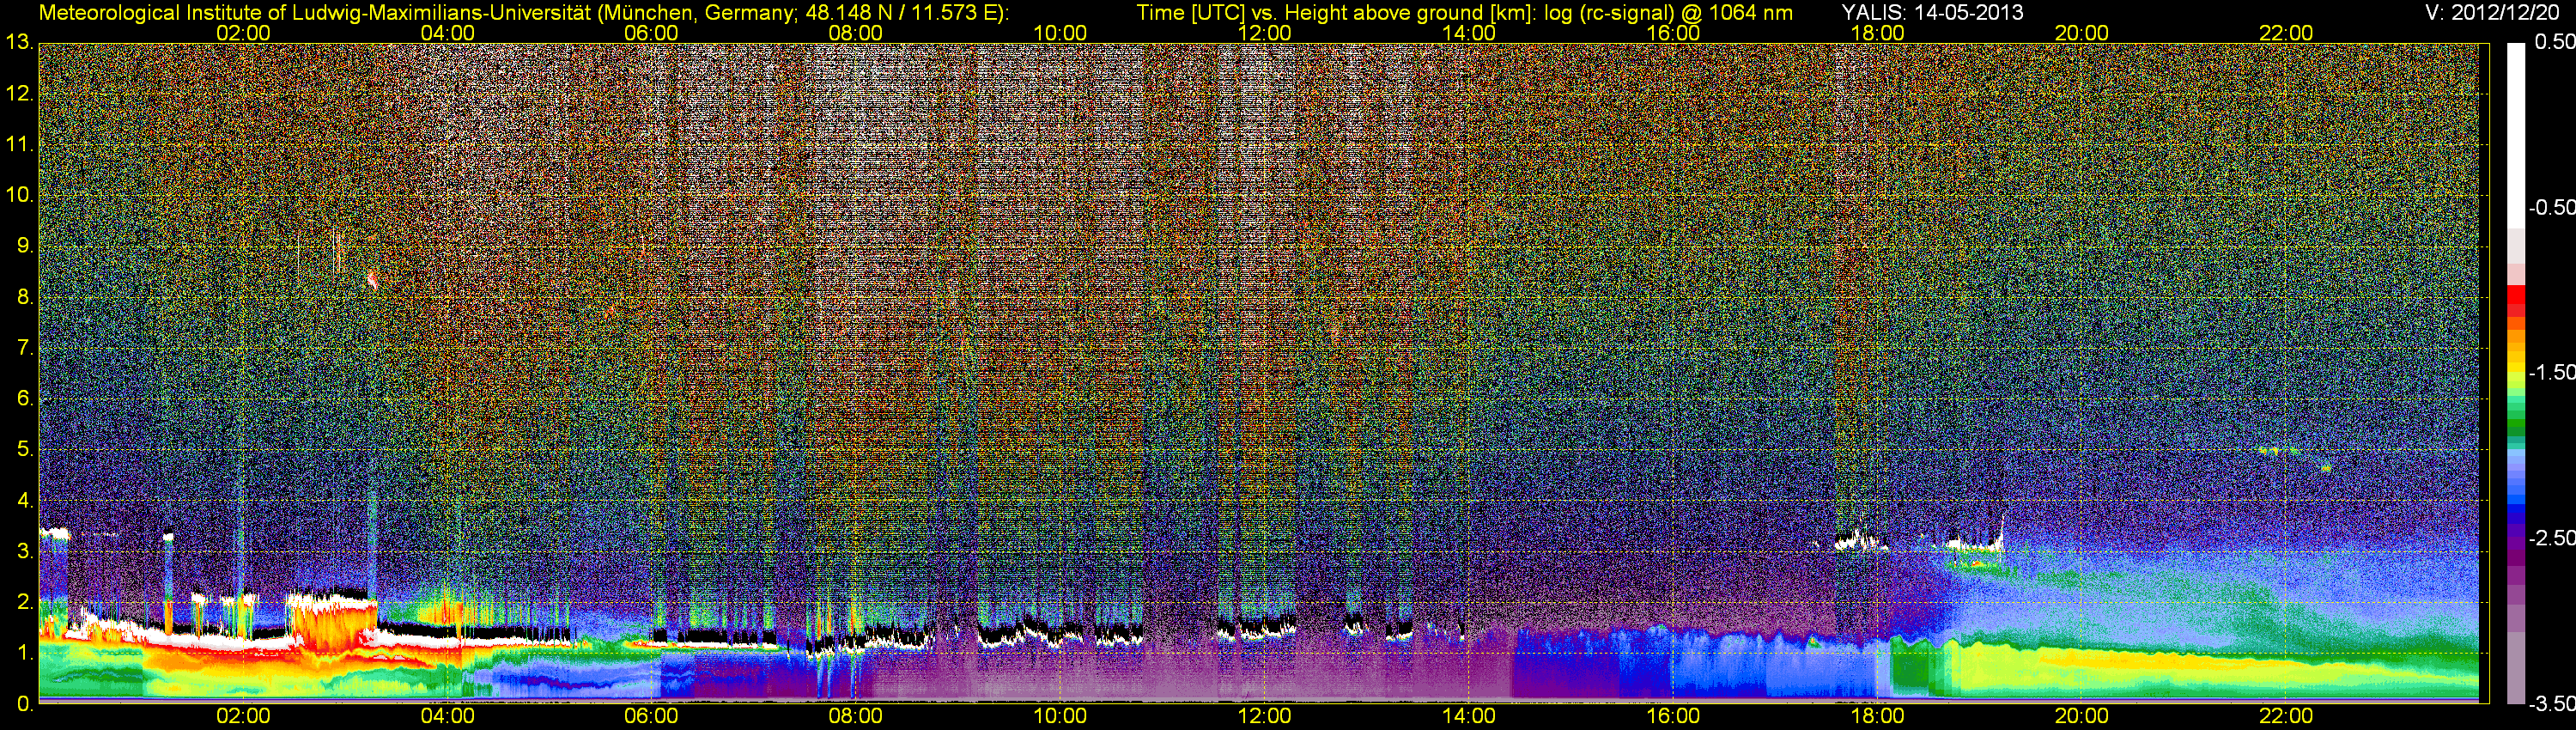The width and height of the screenshot is (2576, 730).
Task: Click the "6." height axis label
Action: pos(25,399)
